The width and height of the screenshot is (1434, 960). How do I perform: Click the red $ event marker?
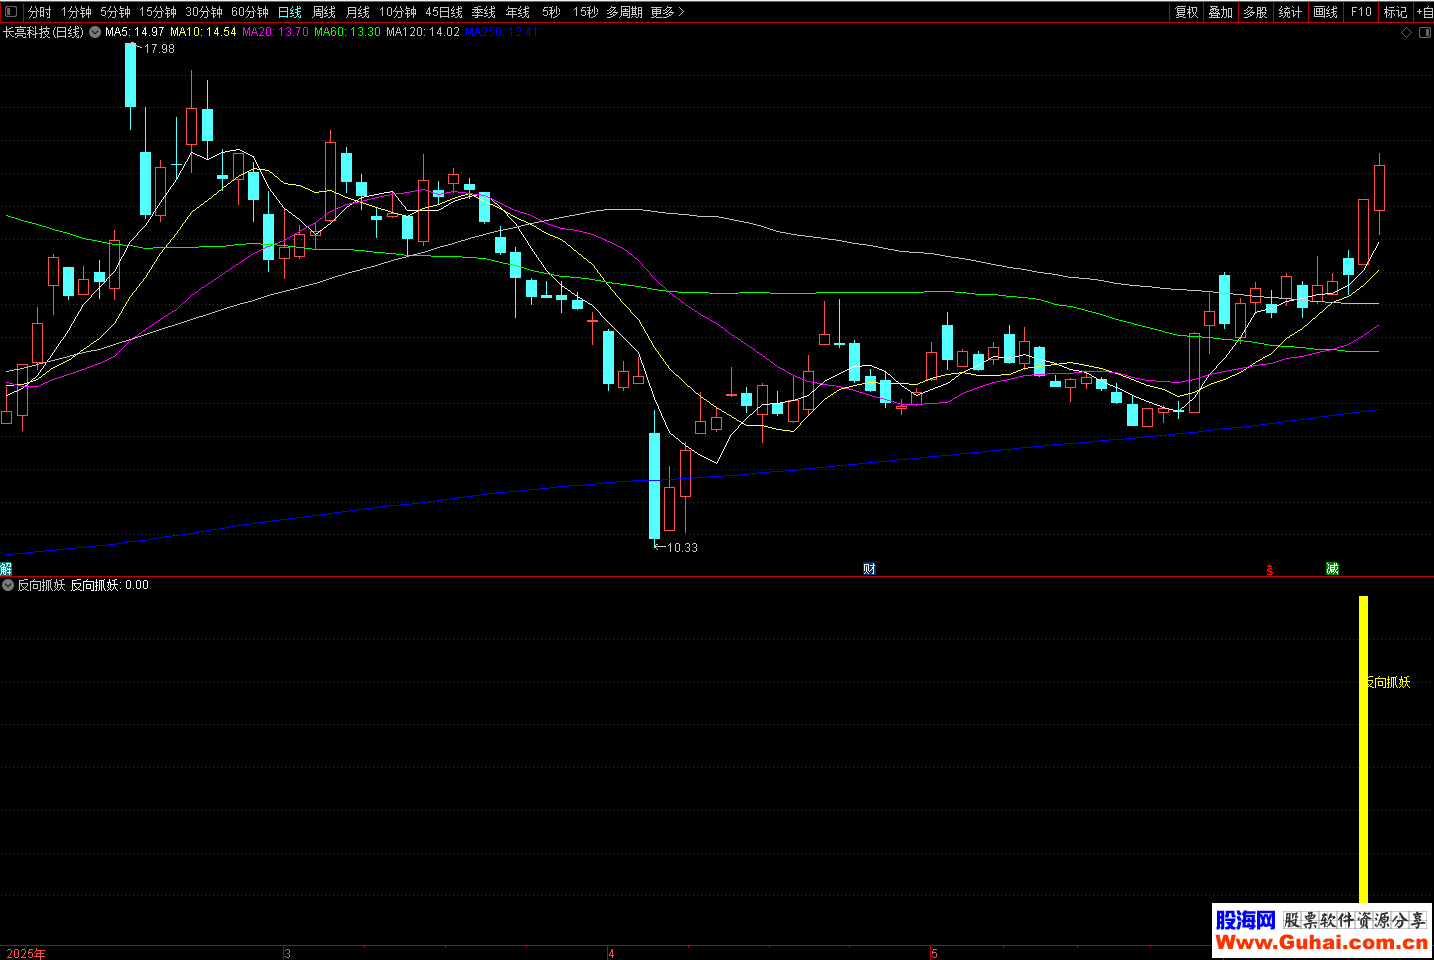1270,570
